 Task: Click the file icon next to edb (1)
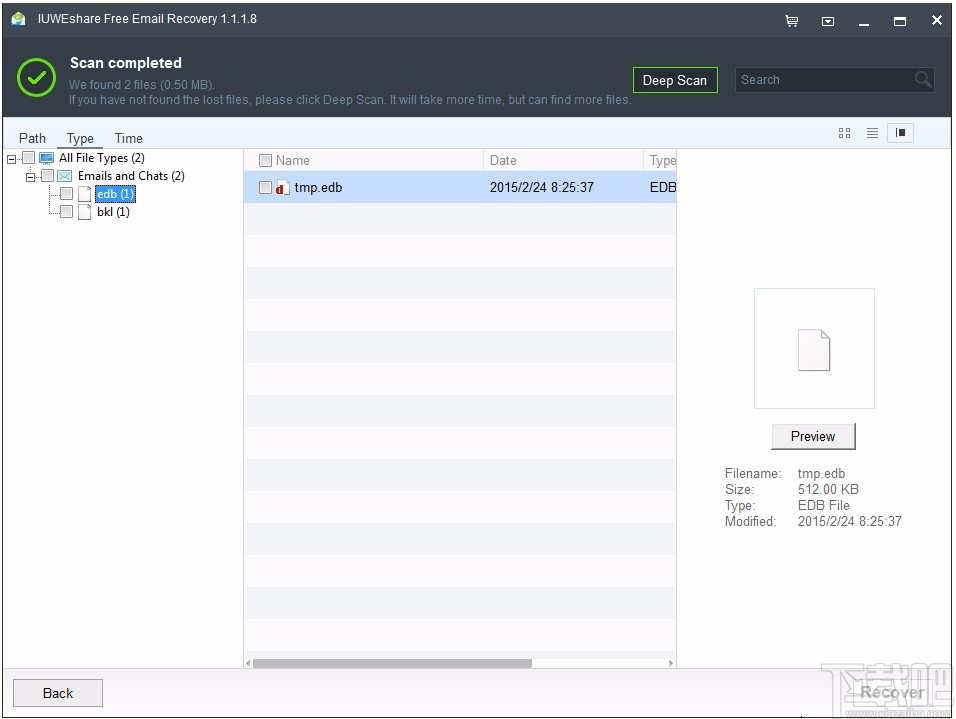point(85,194)
